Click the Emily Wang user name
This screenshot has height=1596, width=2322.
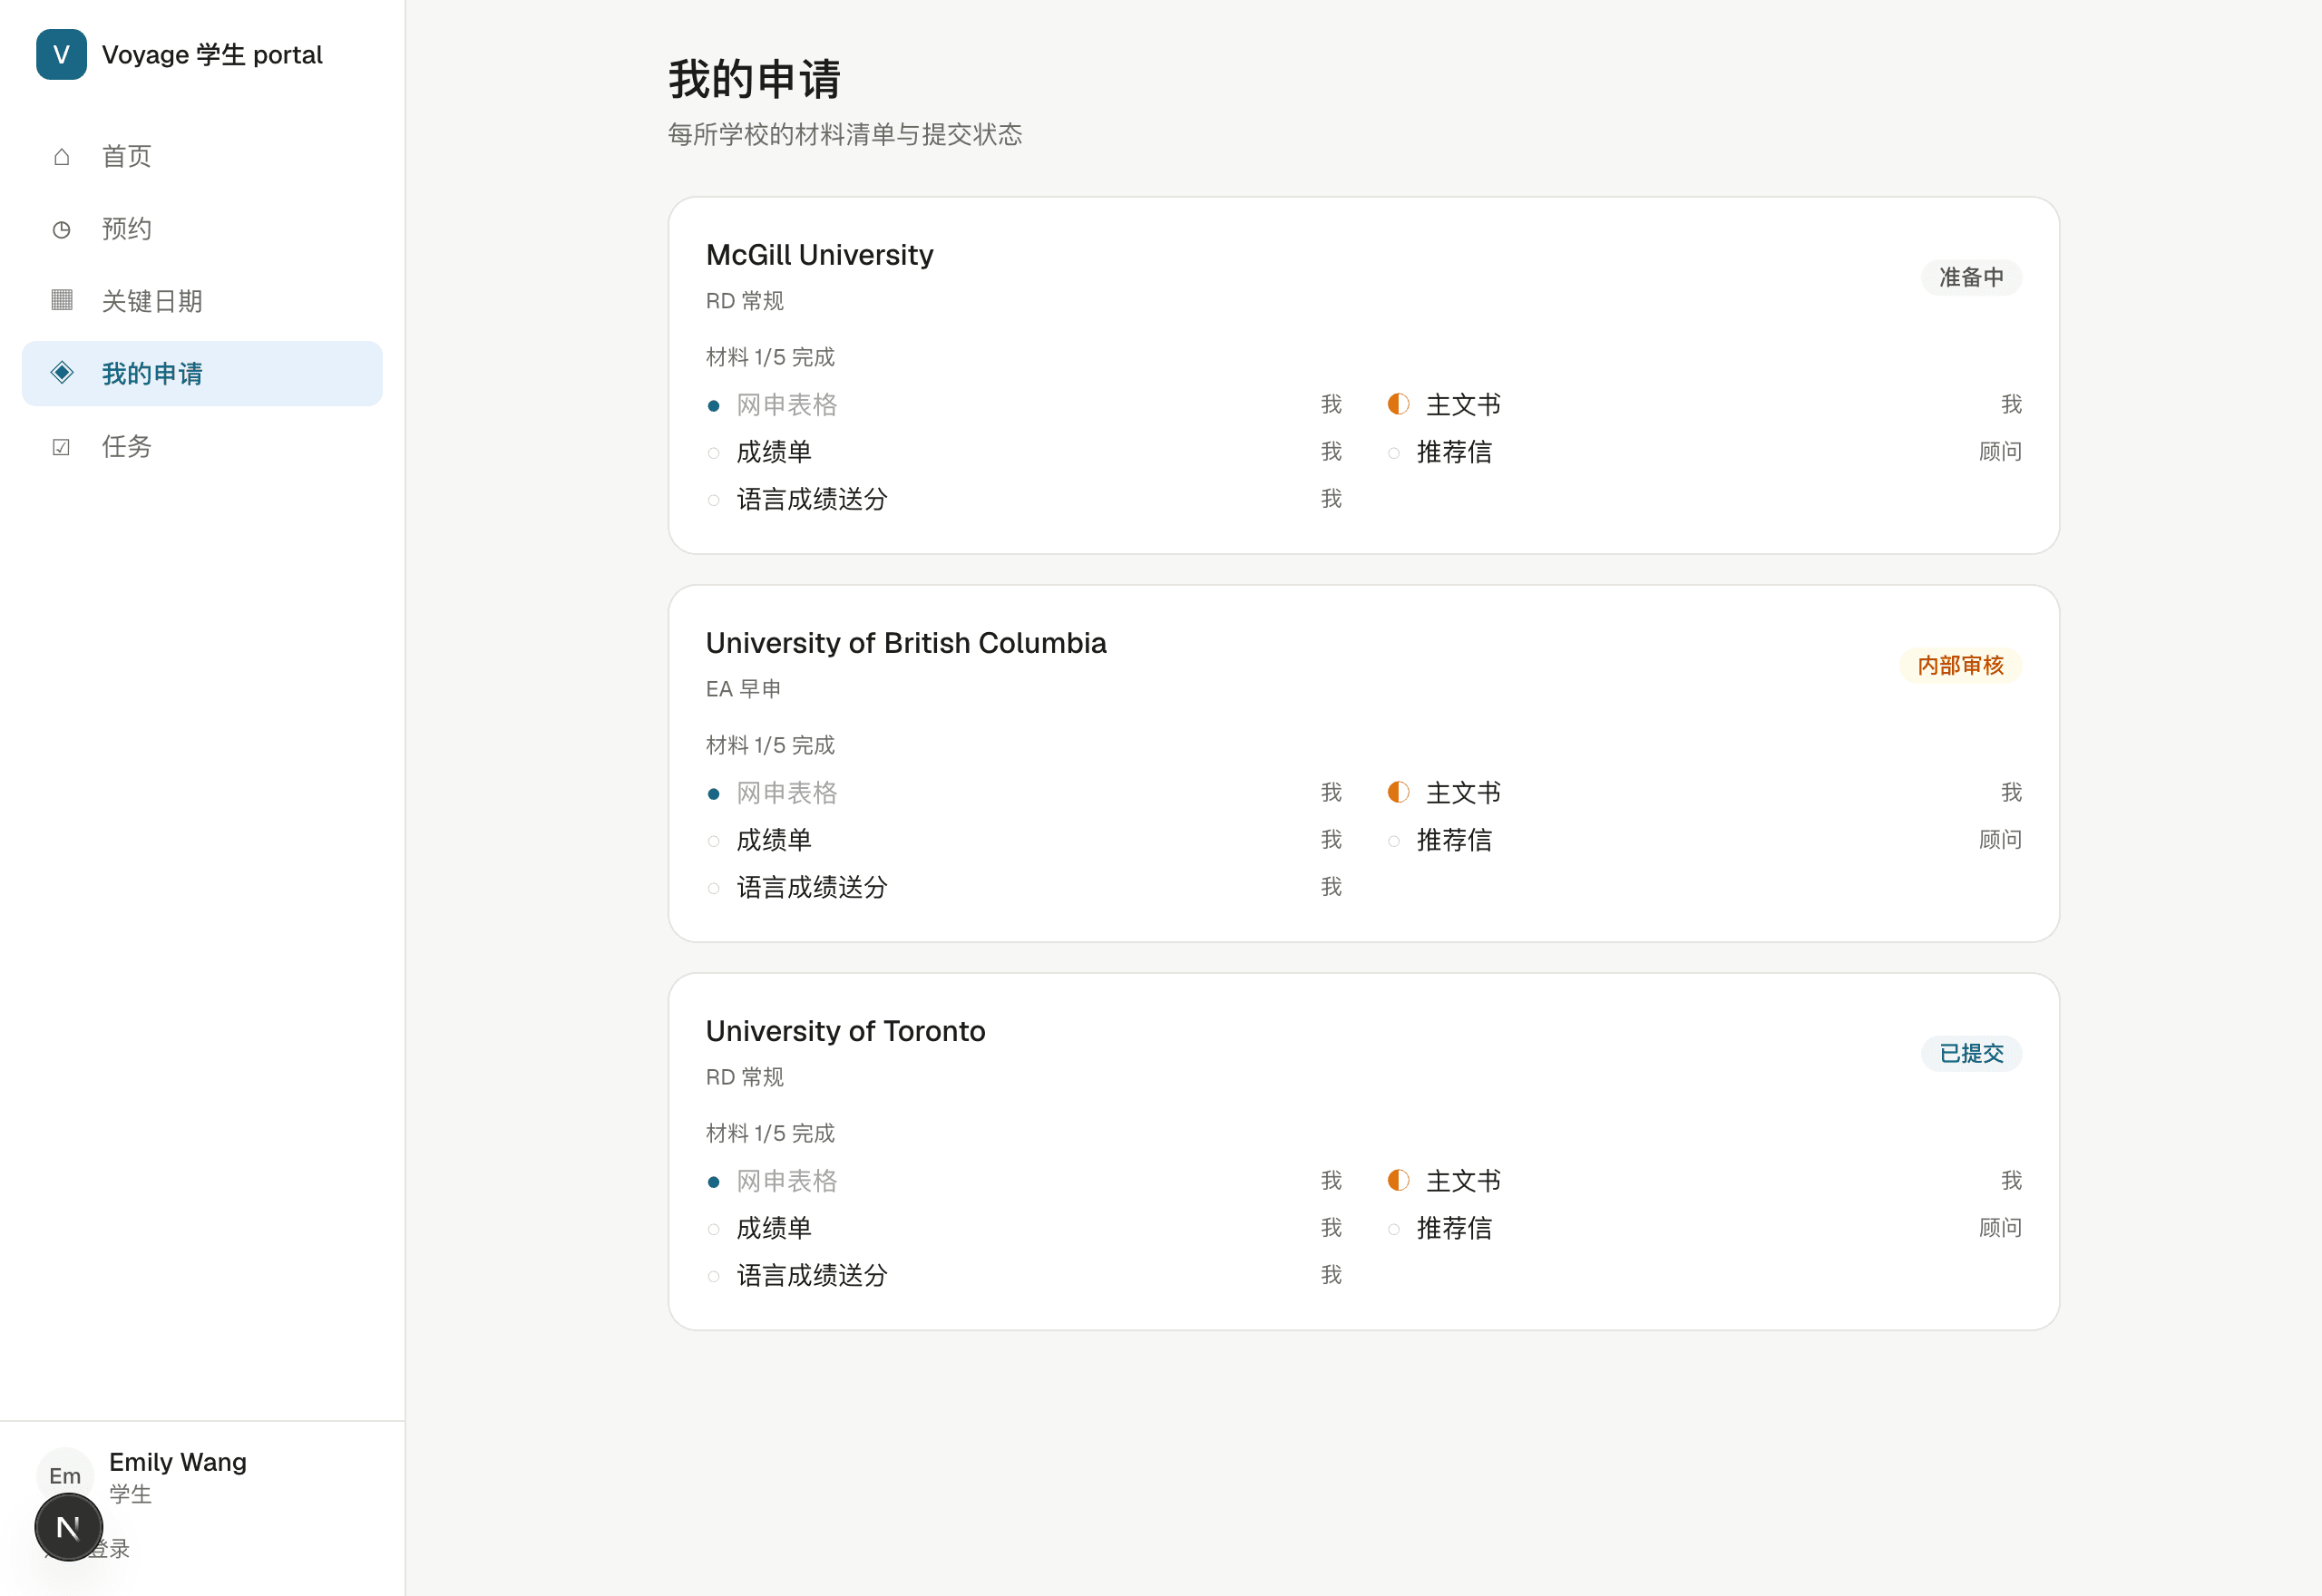pos(178,1462)
